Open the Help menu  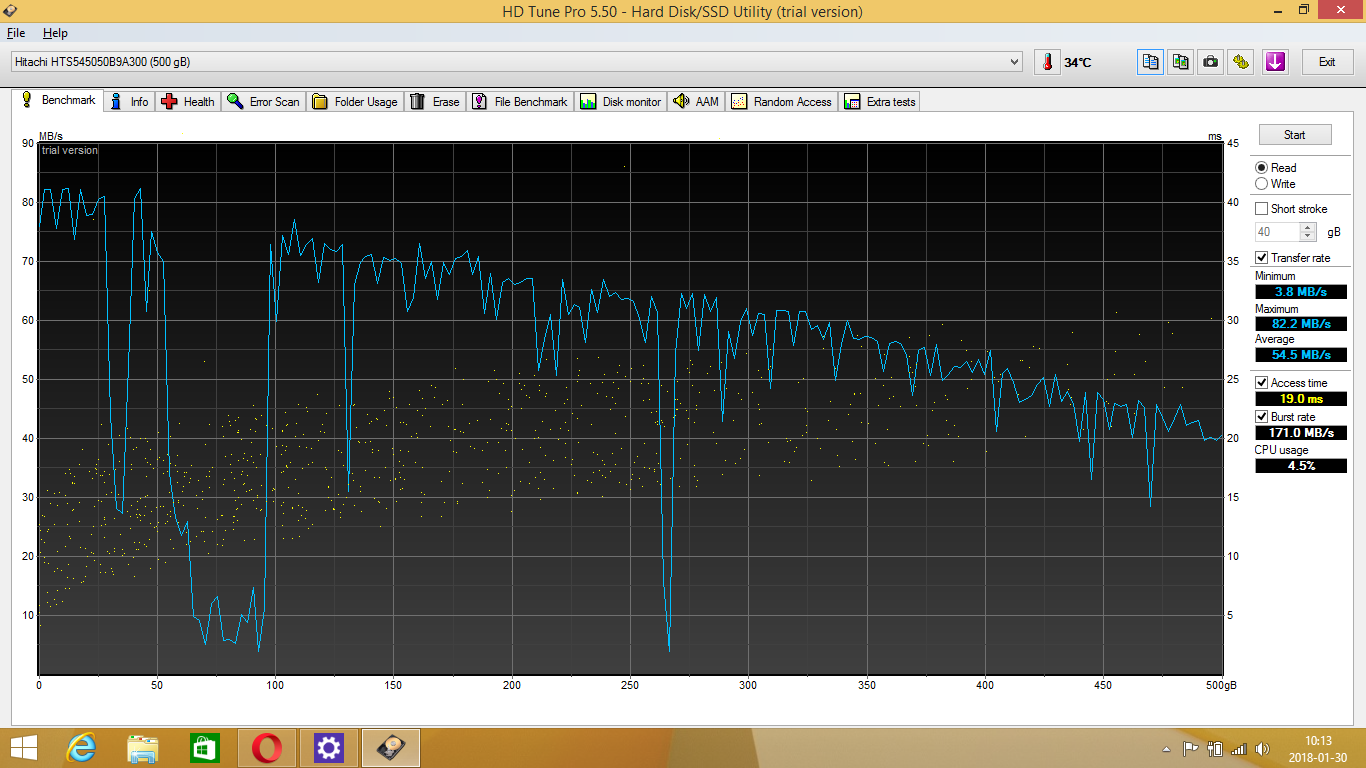coord(55,33)
